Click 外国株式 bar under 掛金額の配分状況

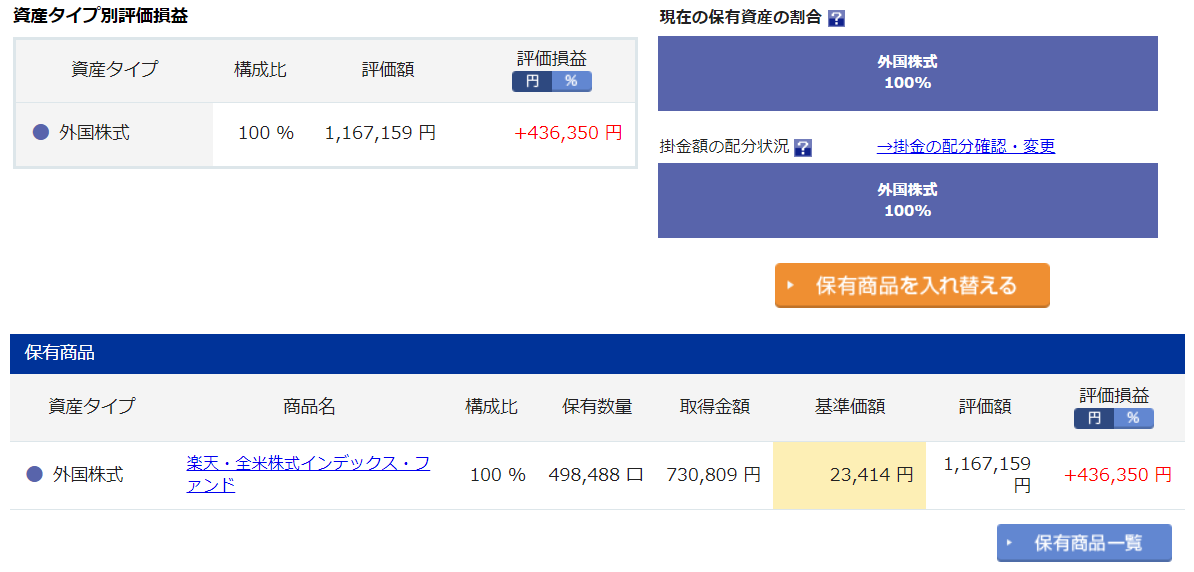coord(908,200)
